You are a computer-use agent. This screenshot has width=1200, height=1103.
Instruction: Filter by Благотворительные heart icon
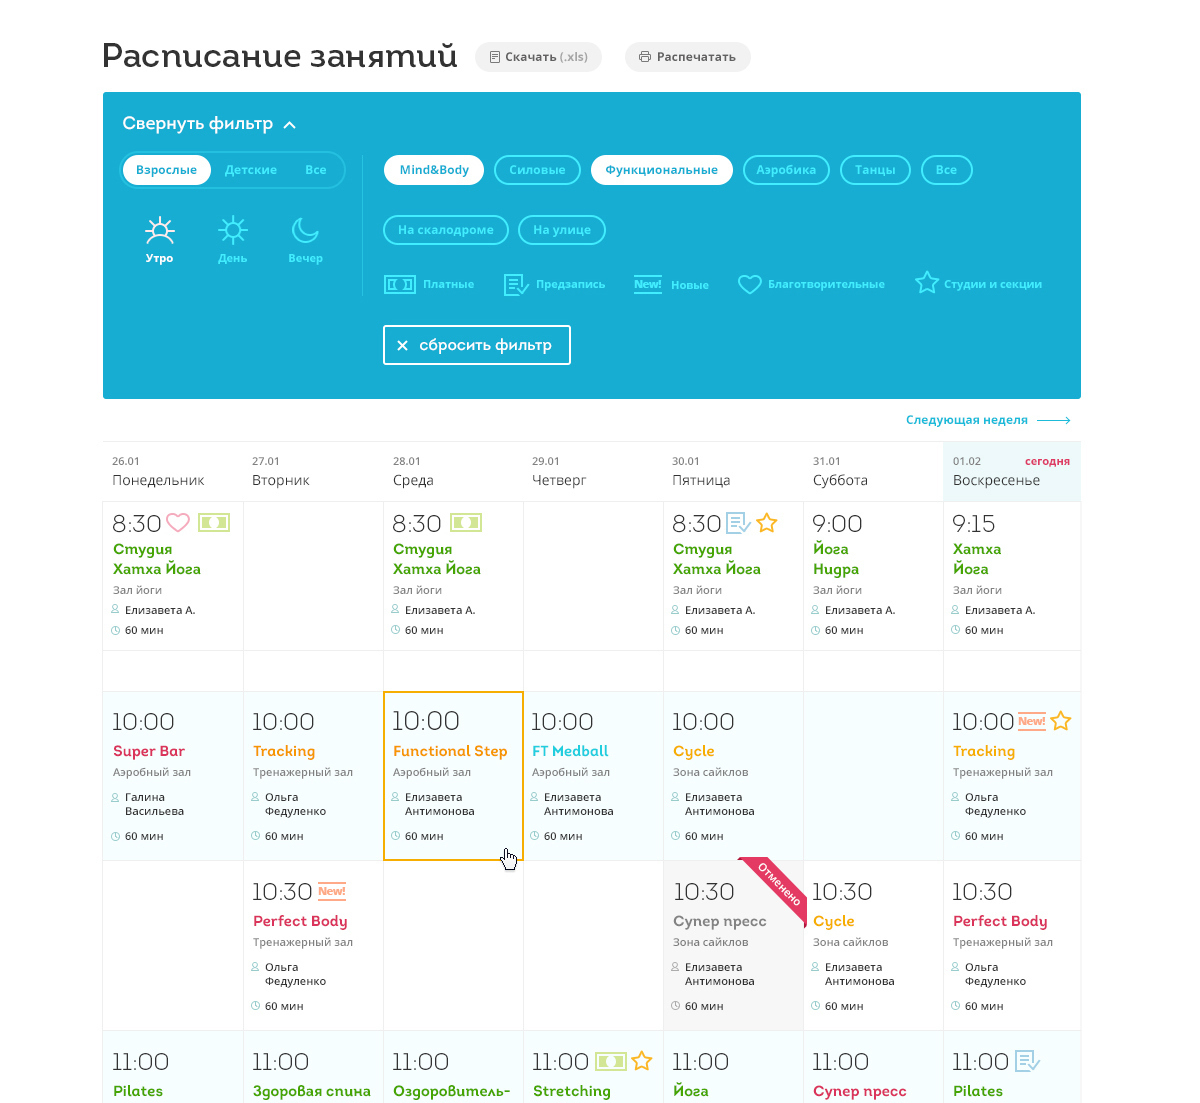point(750,285)
